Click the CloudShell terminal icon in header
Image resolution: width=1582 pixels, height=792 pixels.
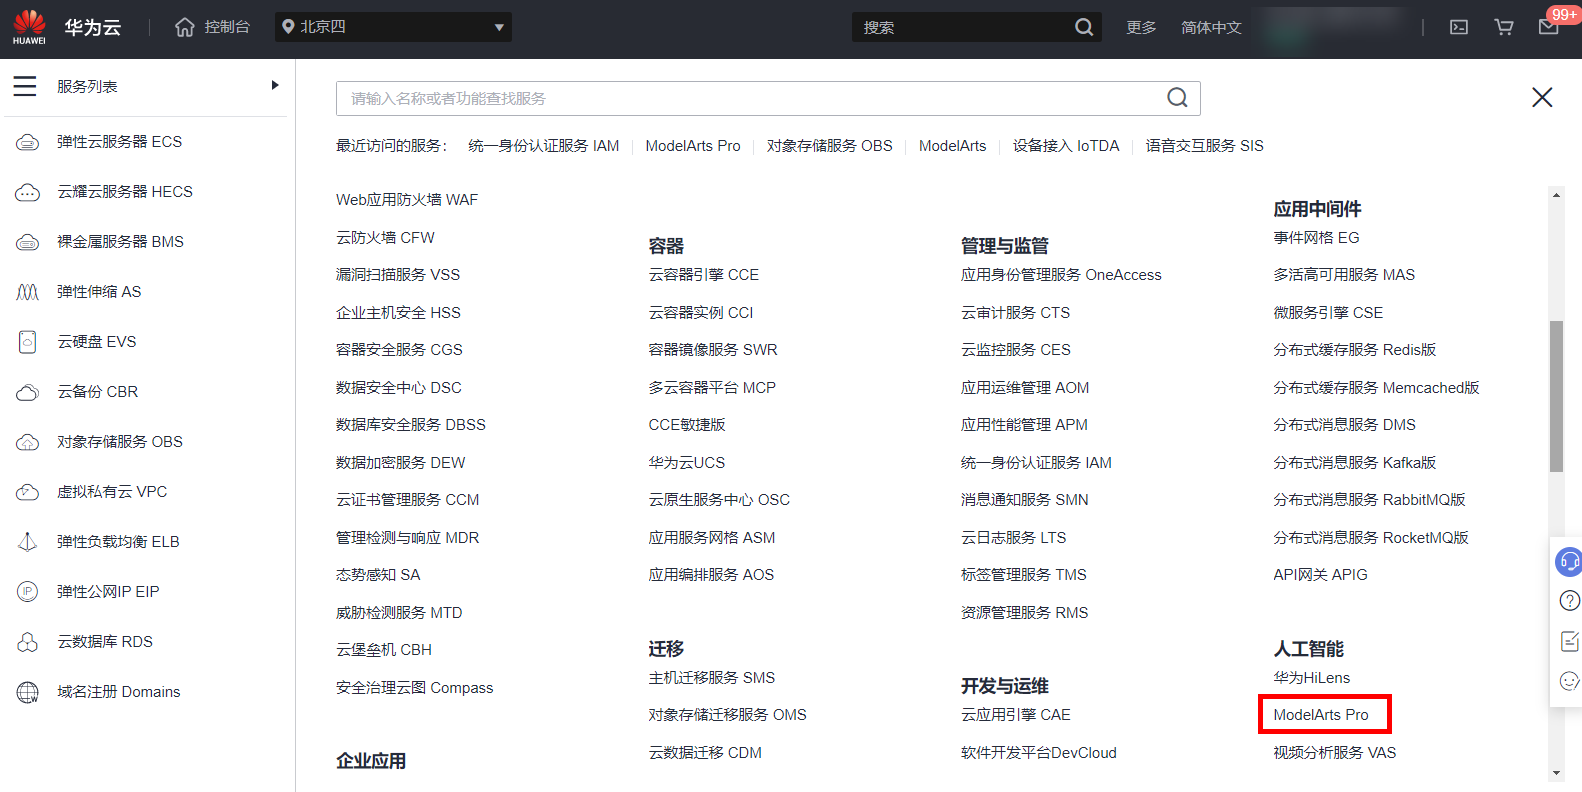(1459, 27)
